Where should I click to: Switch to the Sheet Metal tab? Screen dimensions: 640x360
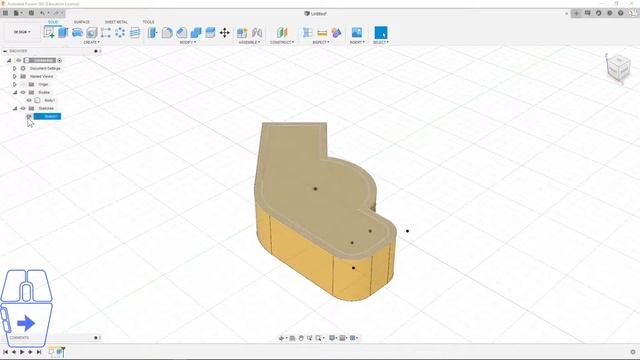coord(116,22)
